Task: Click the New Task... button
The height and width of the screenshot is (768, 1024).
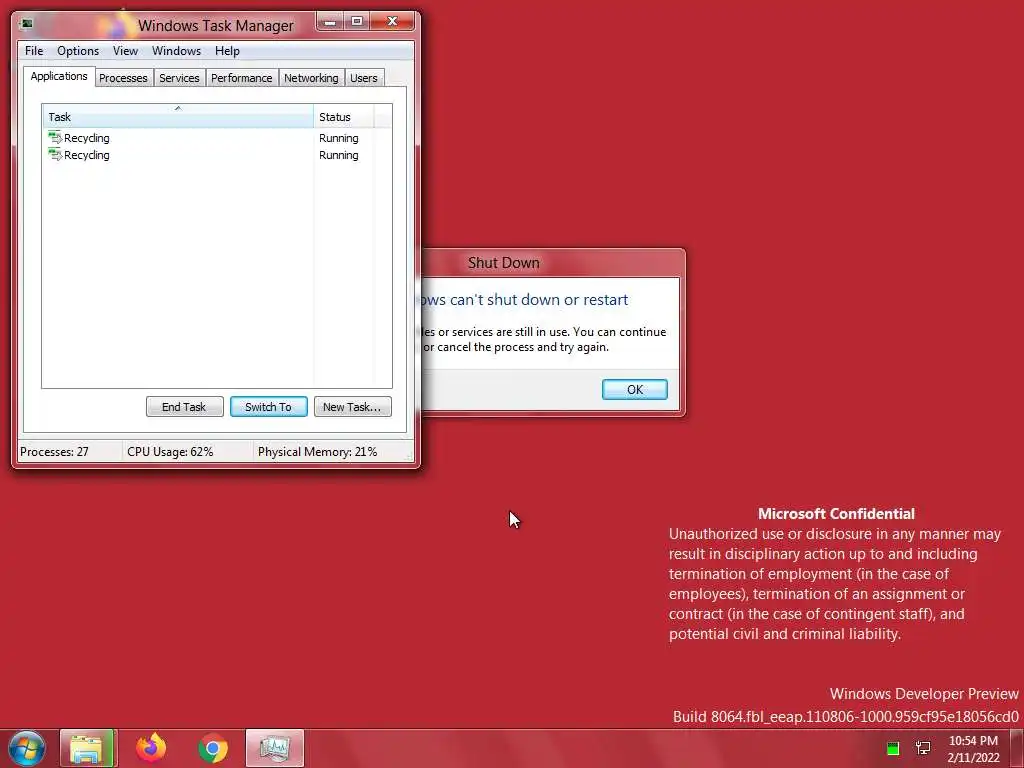Action: 353,407
